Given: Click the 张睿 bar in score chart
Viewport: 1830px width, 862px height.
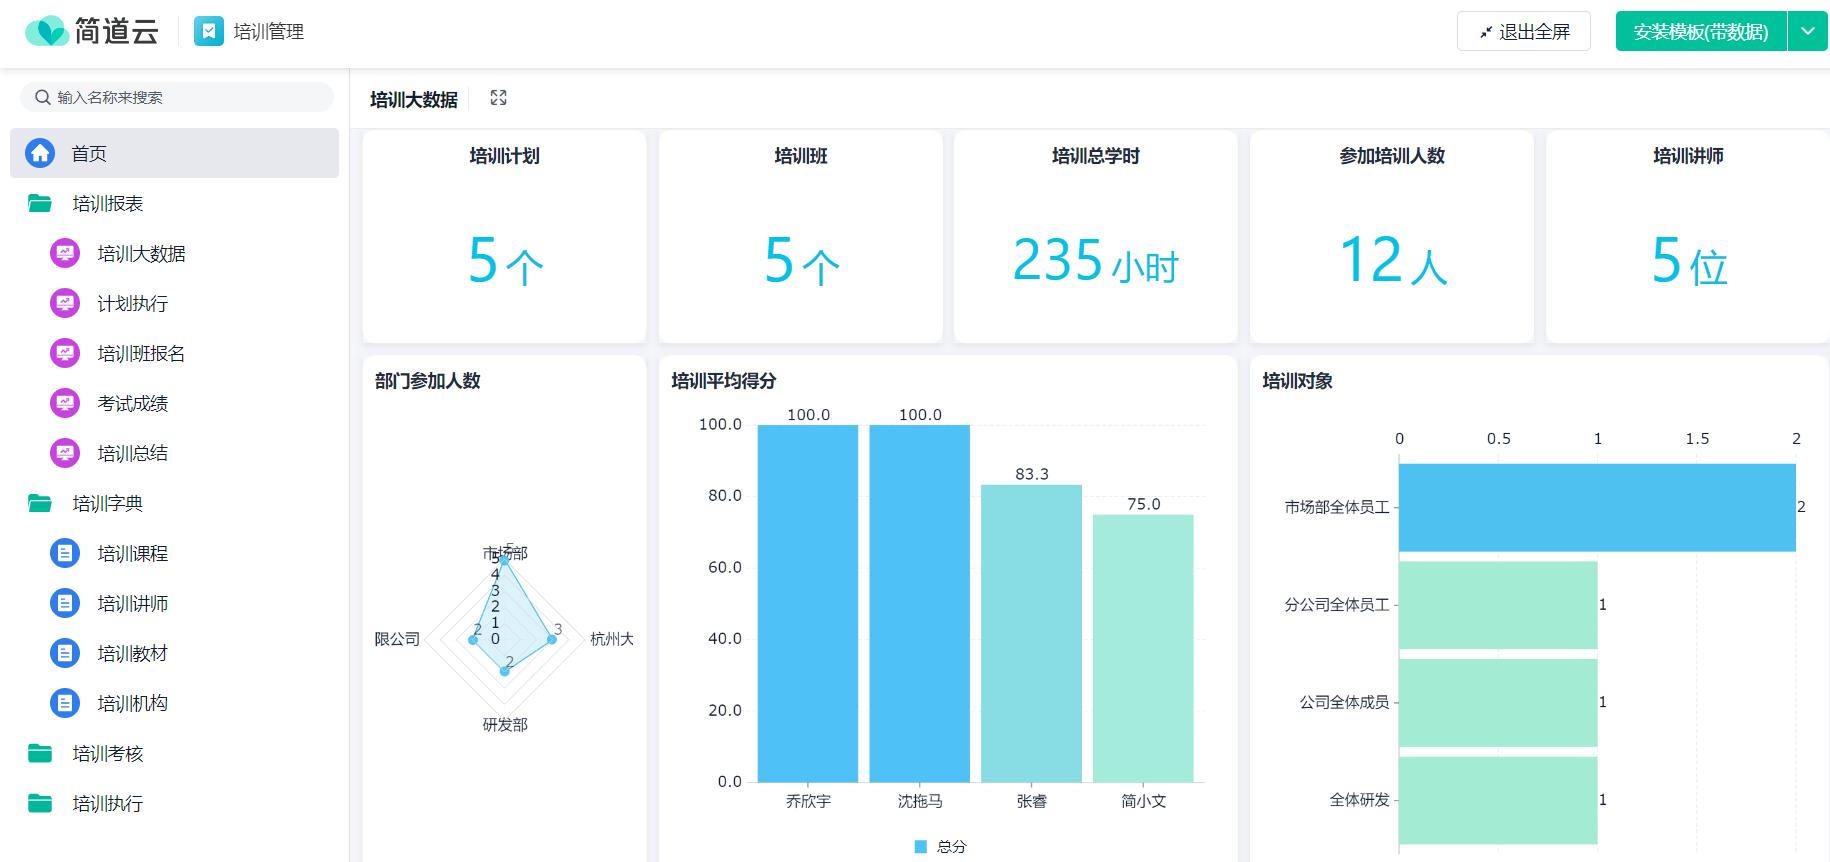Looking at the screenshot, I should 1031,633.
